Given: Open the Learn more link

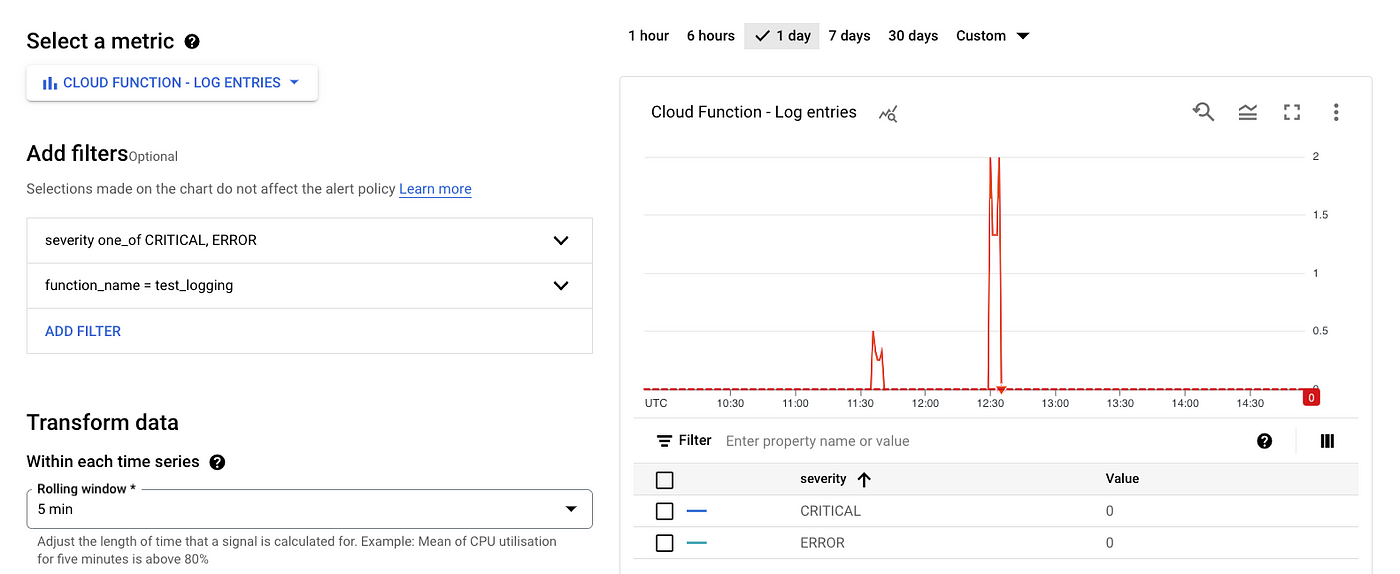Looking at the screenshot, I should pyautogui.click(x=435, y=189).
